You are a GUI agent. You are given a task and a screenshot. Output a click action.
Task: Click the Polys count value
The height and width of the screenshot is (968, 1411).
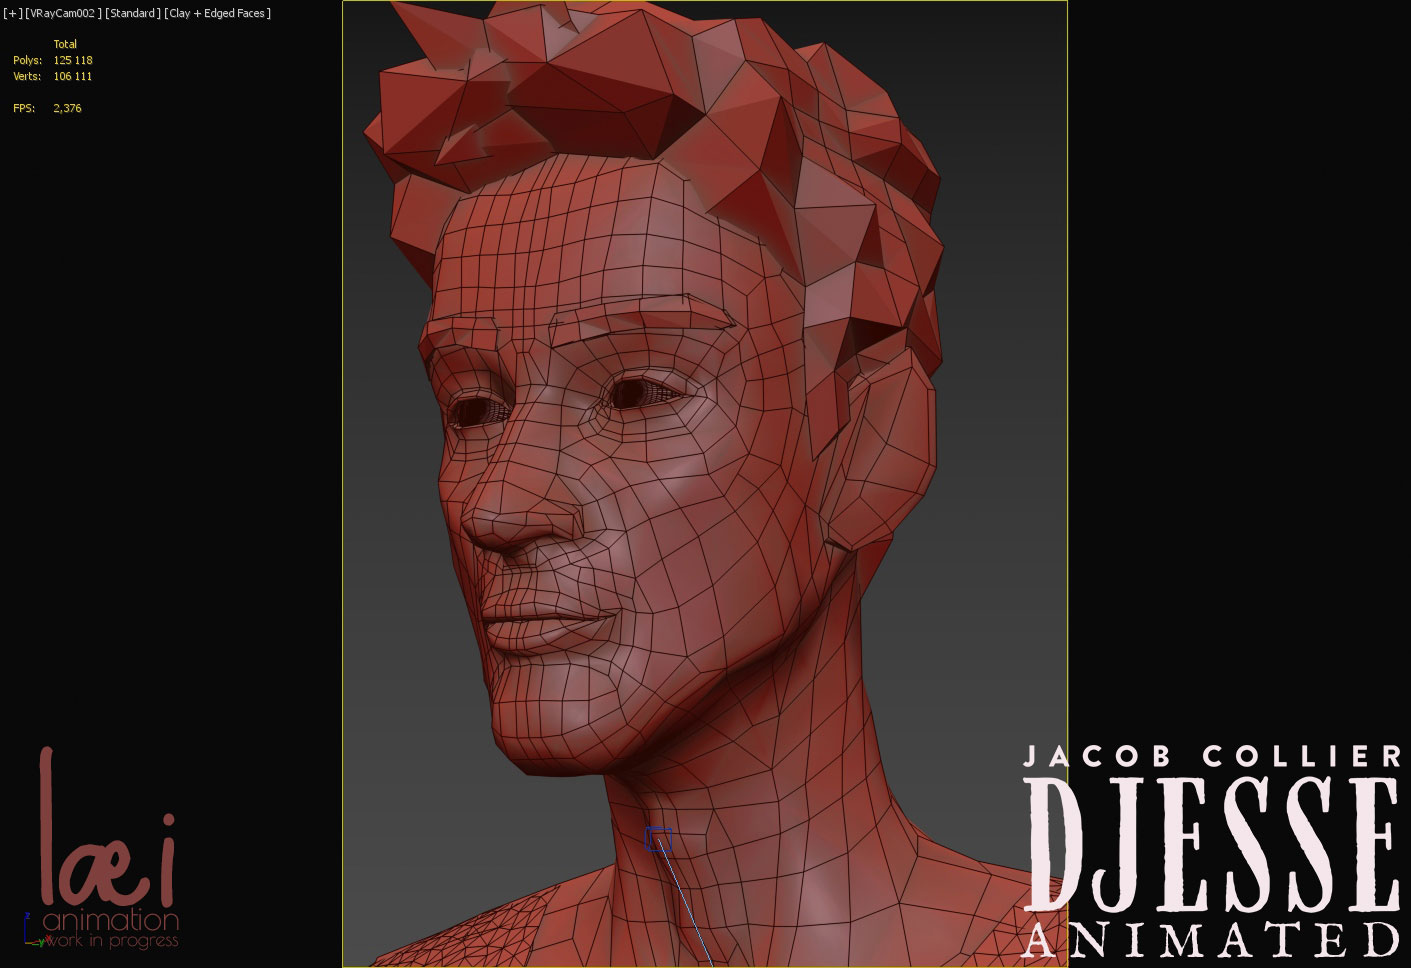point(73,60)
